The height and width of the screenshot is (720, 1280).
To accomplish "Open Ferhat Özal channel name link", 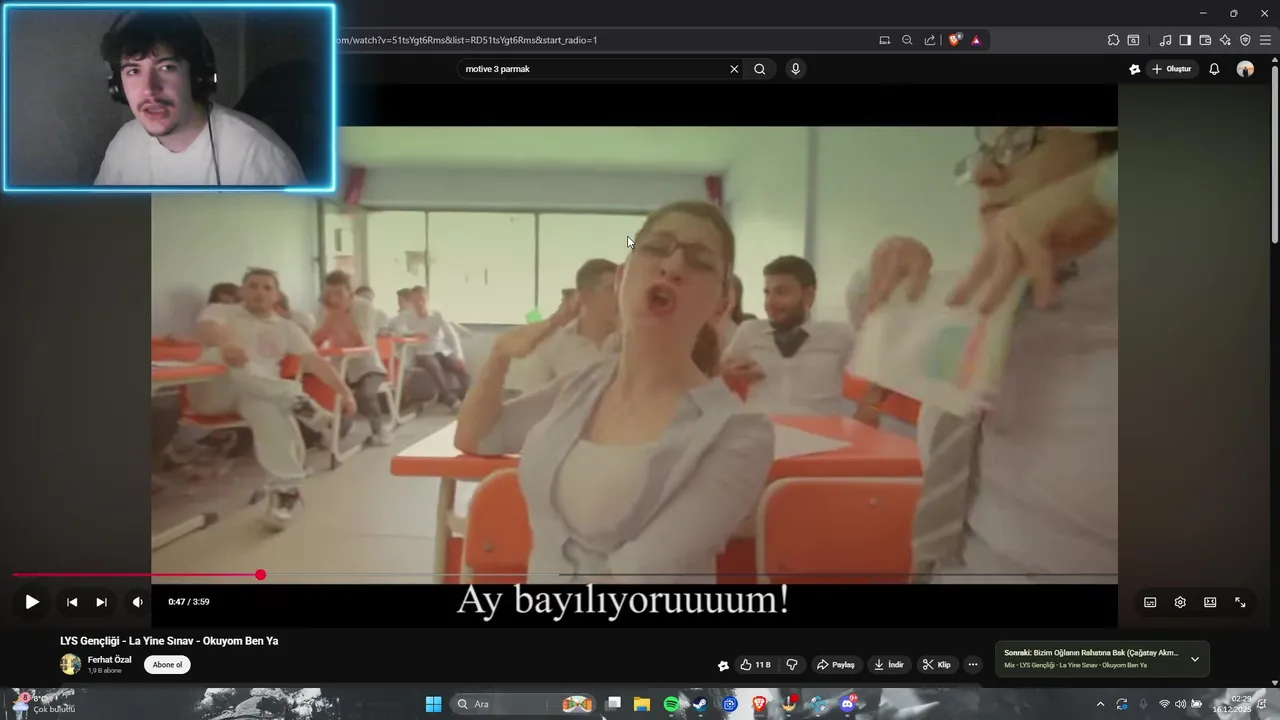I will 109,660.
